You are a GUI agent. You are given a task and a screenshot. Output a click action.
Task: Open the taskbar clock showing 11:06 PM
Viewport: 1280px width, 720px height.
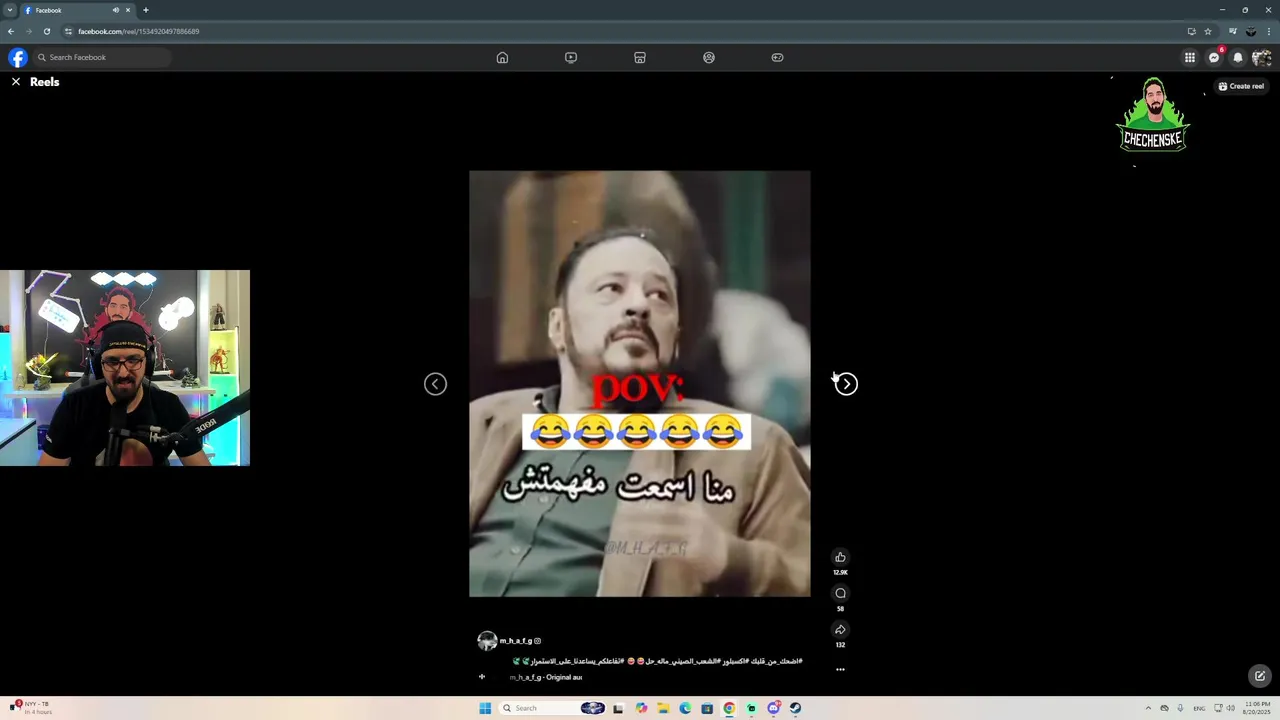pyautogui.click(x=1257, y=708)
